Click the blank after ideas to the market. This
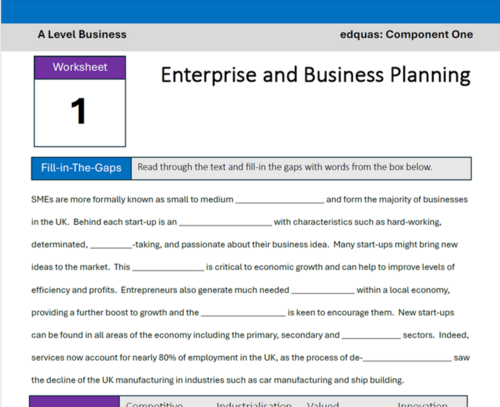The width and height of the screenshot is (500, 407). [168, 268]
